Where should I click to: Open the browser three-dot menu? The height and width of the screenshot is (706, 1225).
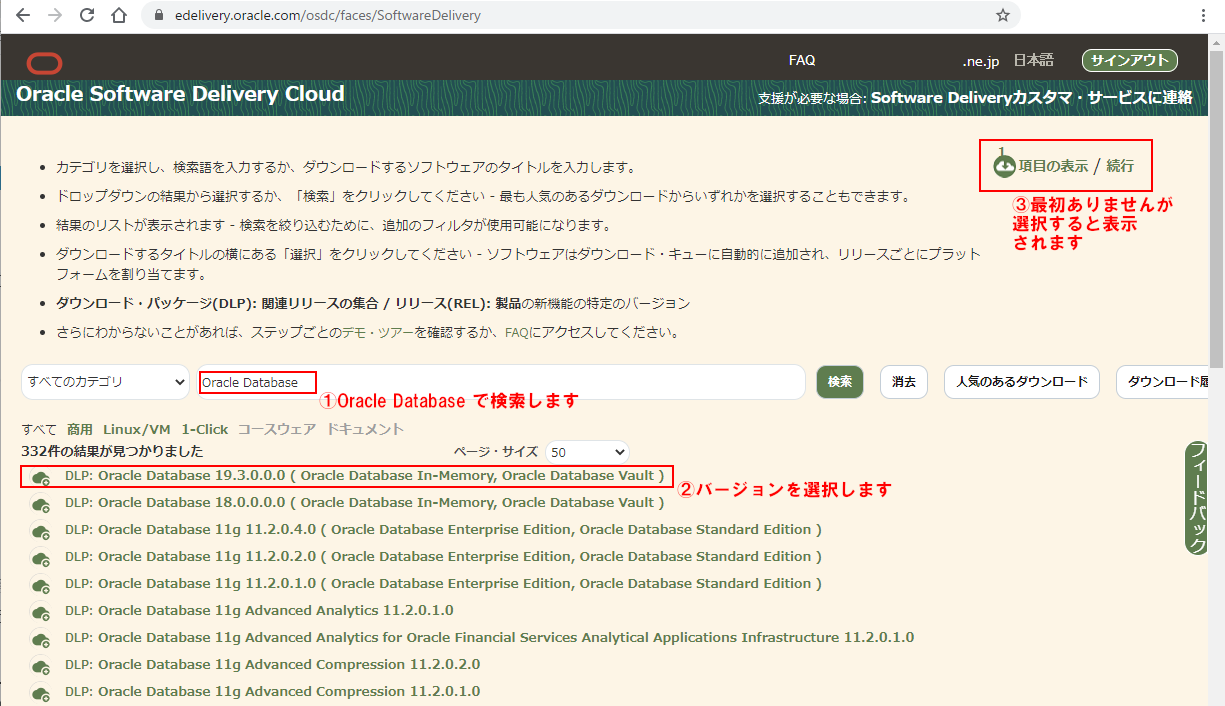pos(1205,16)
